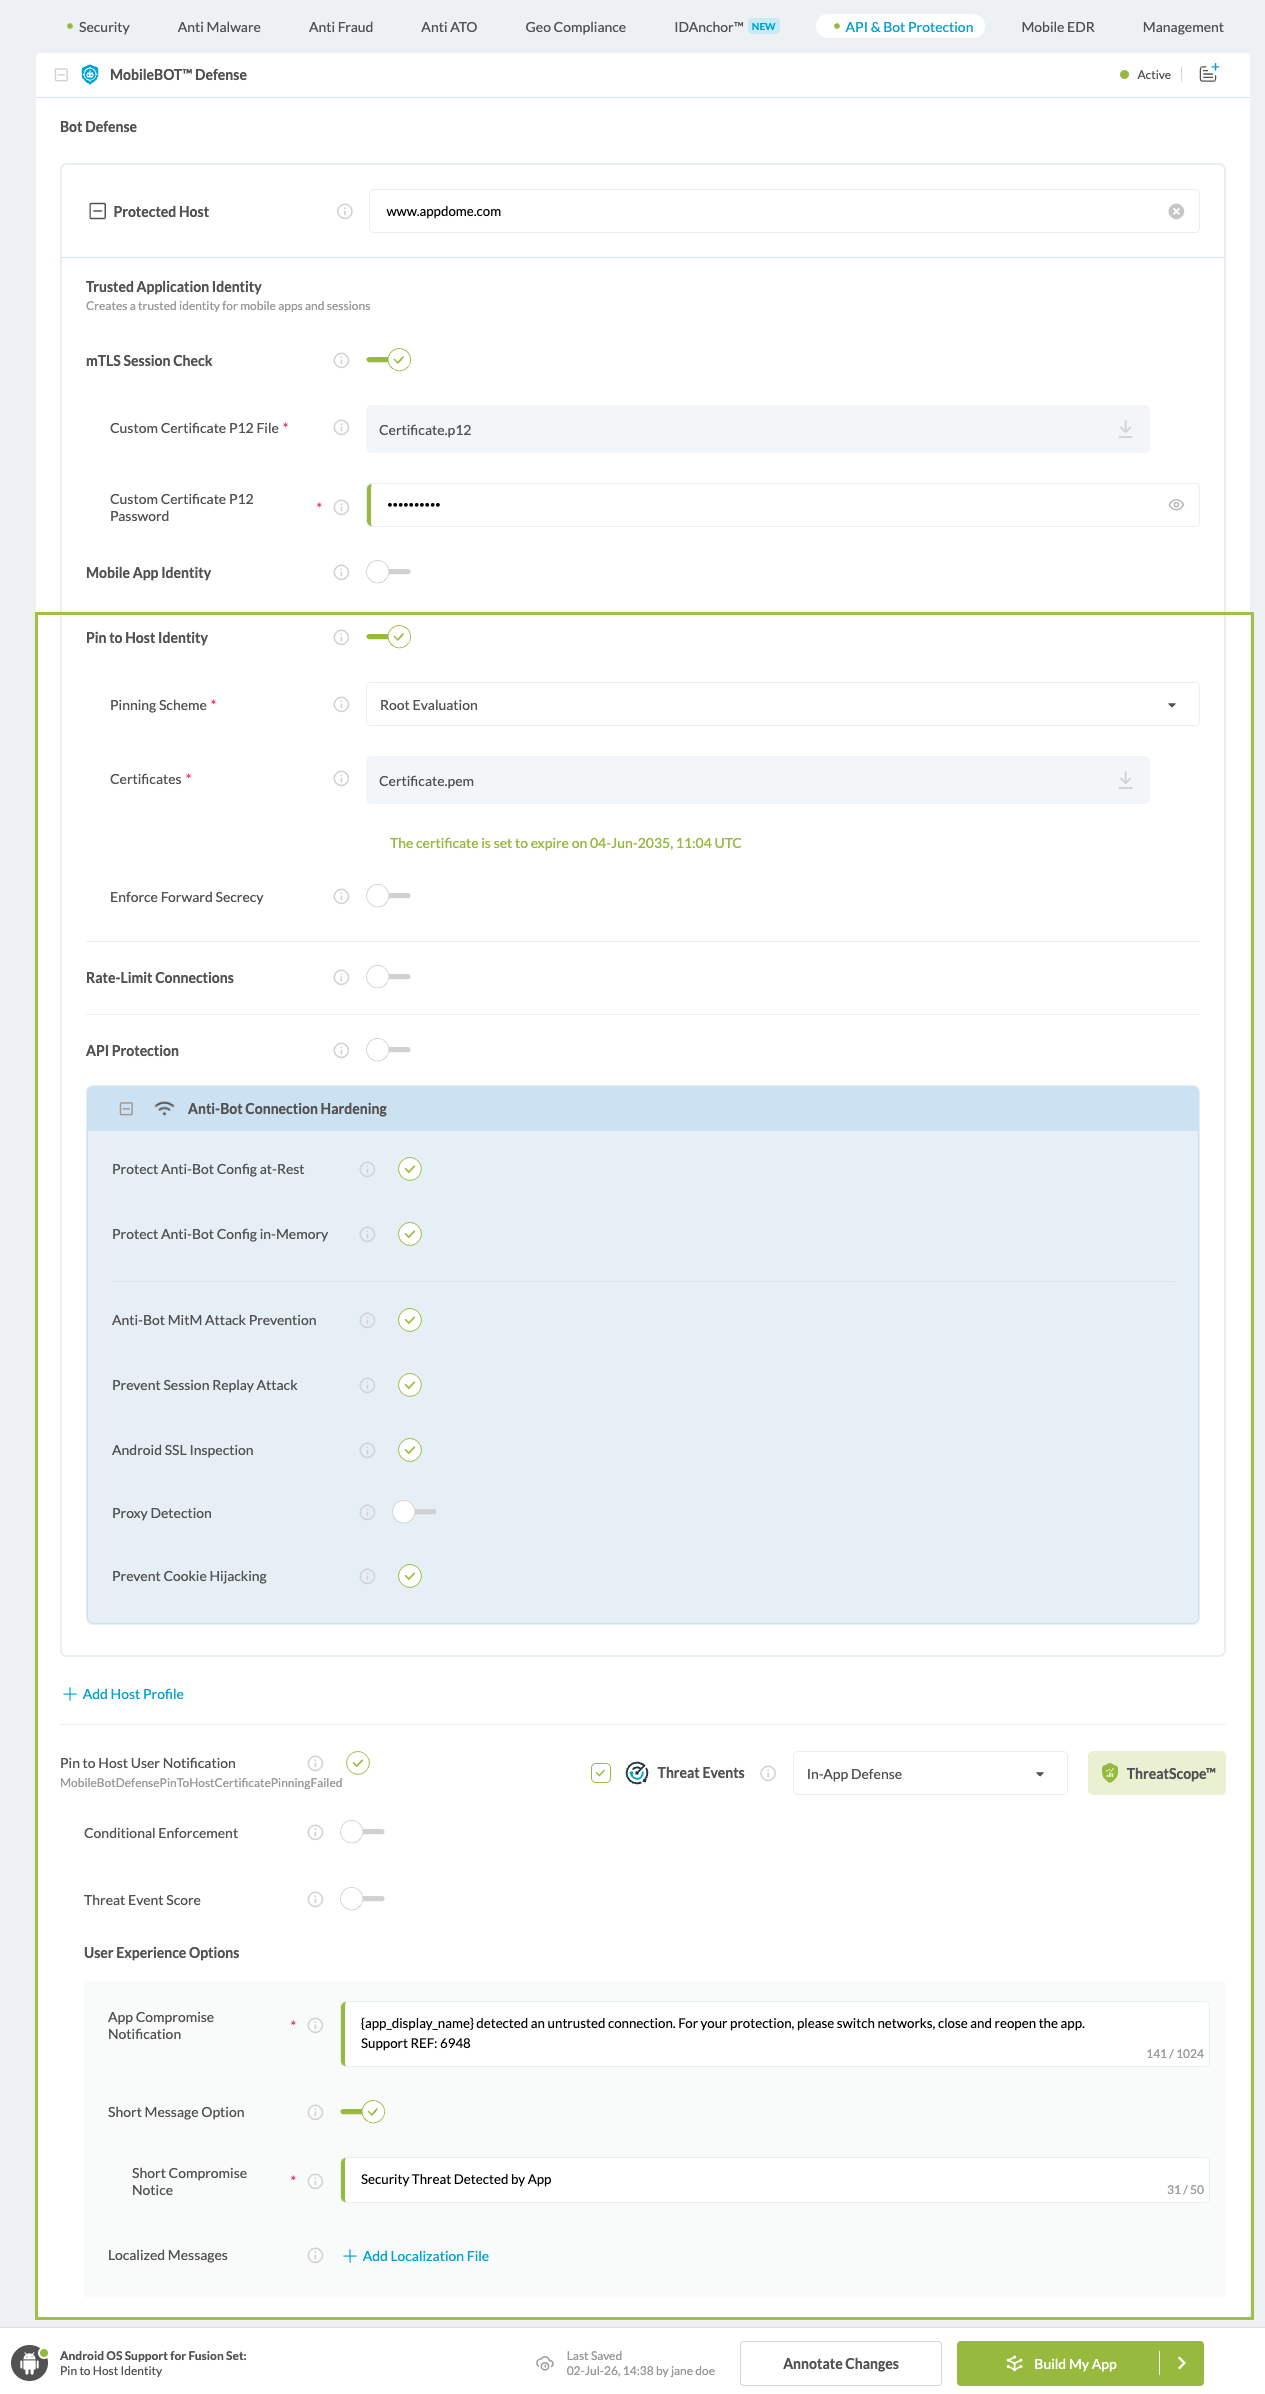Show info for Localized Messages
This screenshot has width=1265, height=2394.
315,2255
